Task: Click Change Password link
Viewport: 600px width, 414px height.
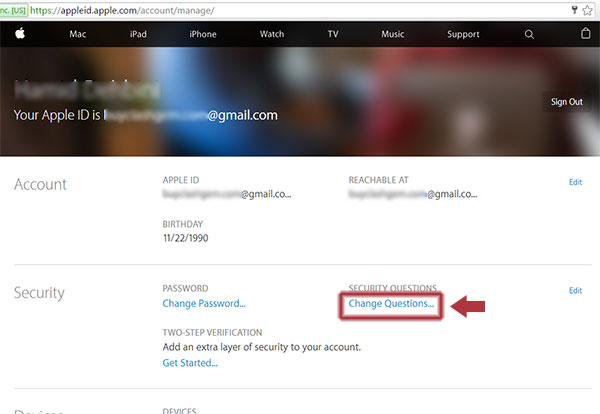Action: 204,303
